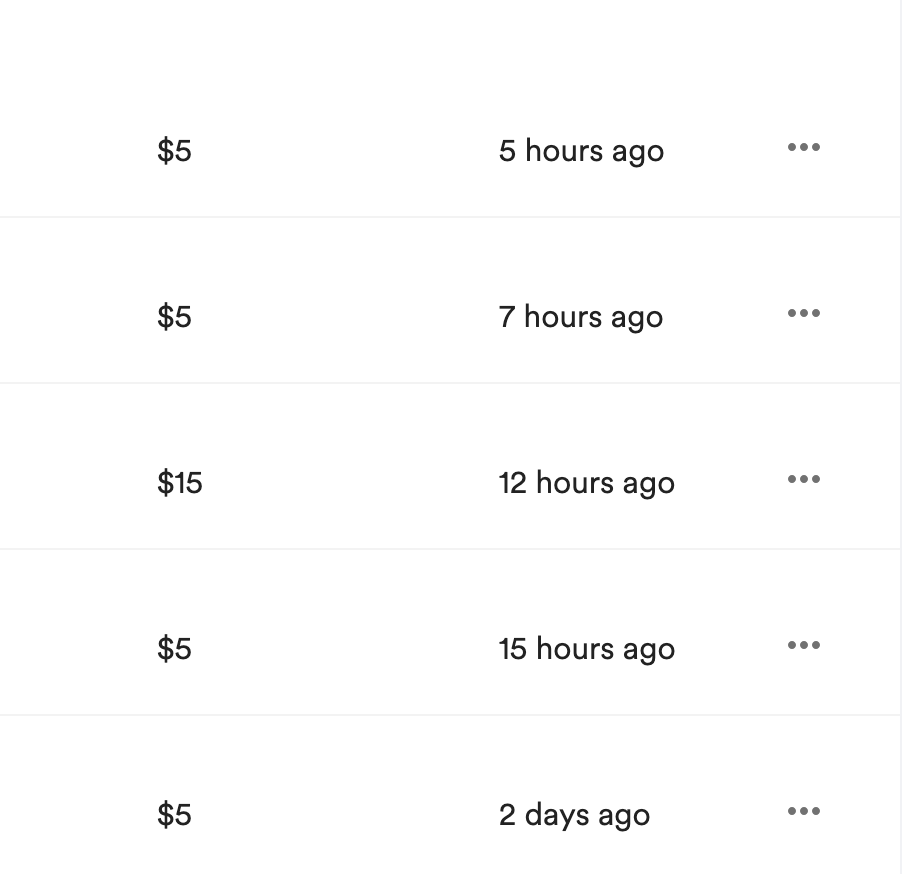
Task: Click the "15 hours ago" timestamp
Action: pos(586,649)
